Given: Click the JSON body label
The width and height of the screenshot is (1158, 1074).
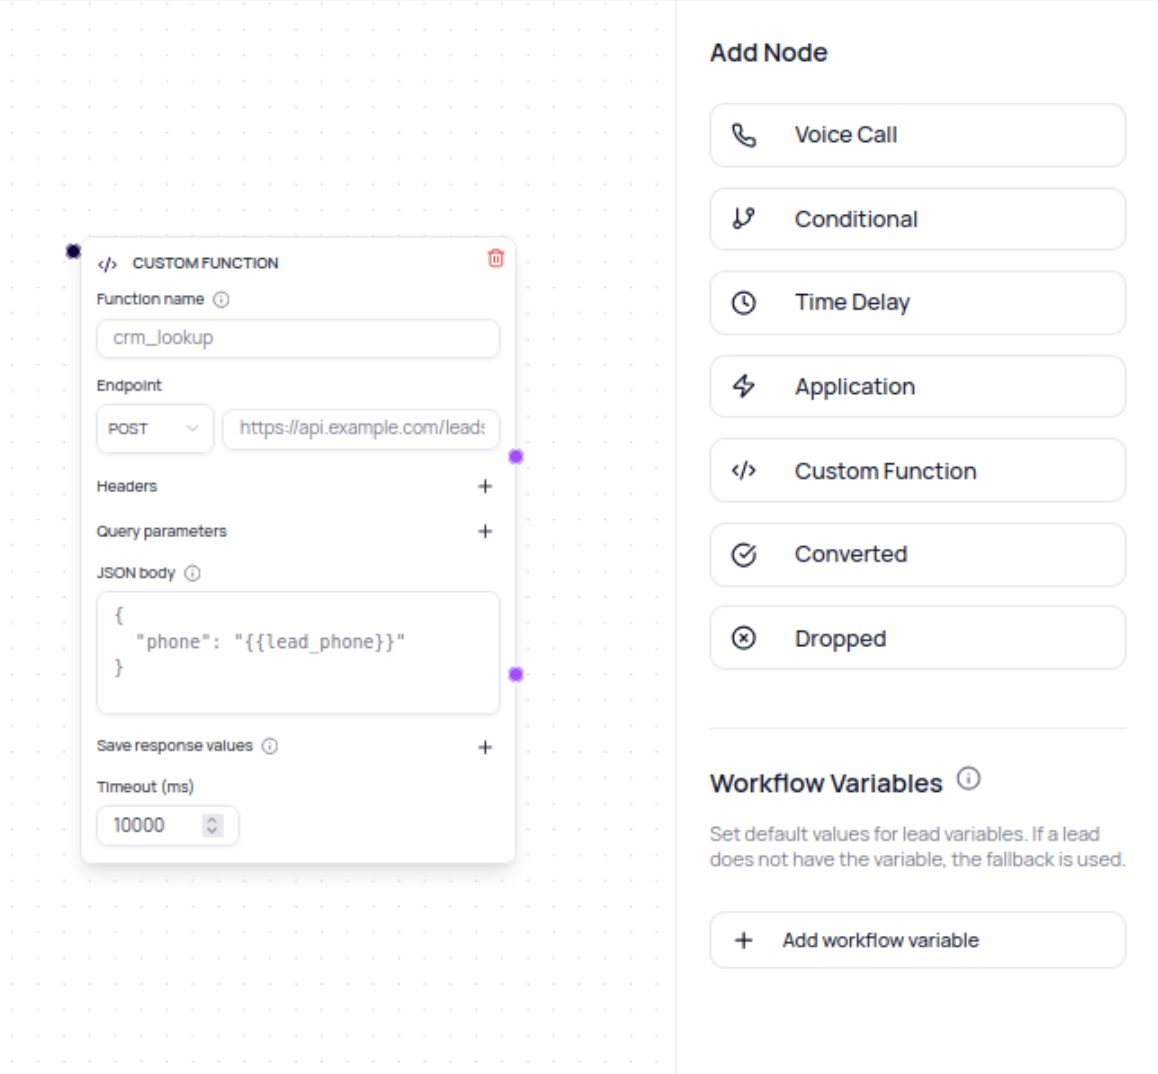Looking at the screenshot, I should pyautogui.click(x=136, y=573).
